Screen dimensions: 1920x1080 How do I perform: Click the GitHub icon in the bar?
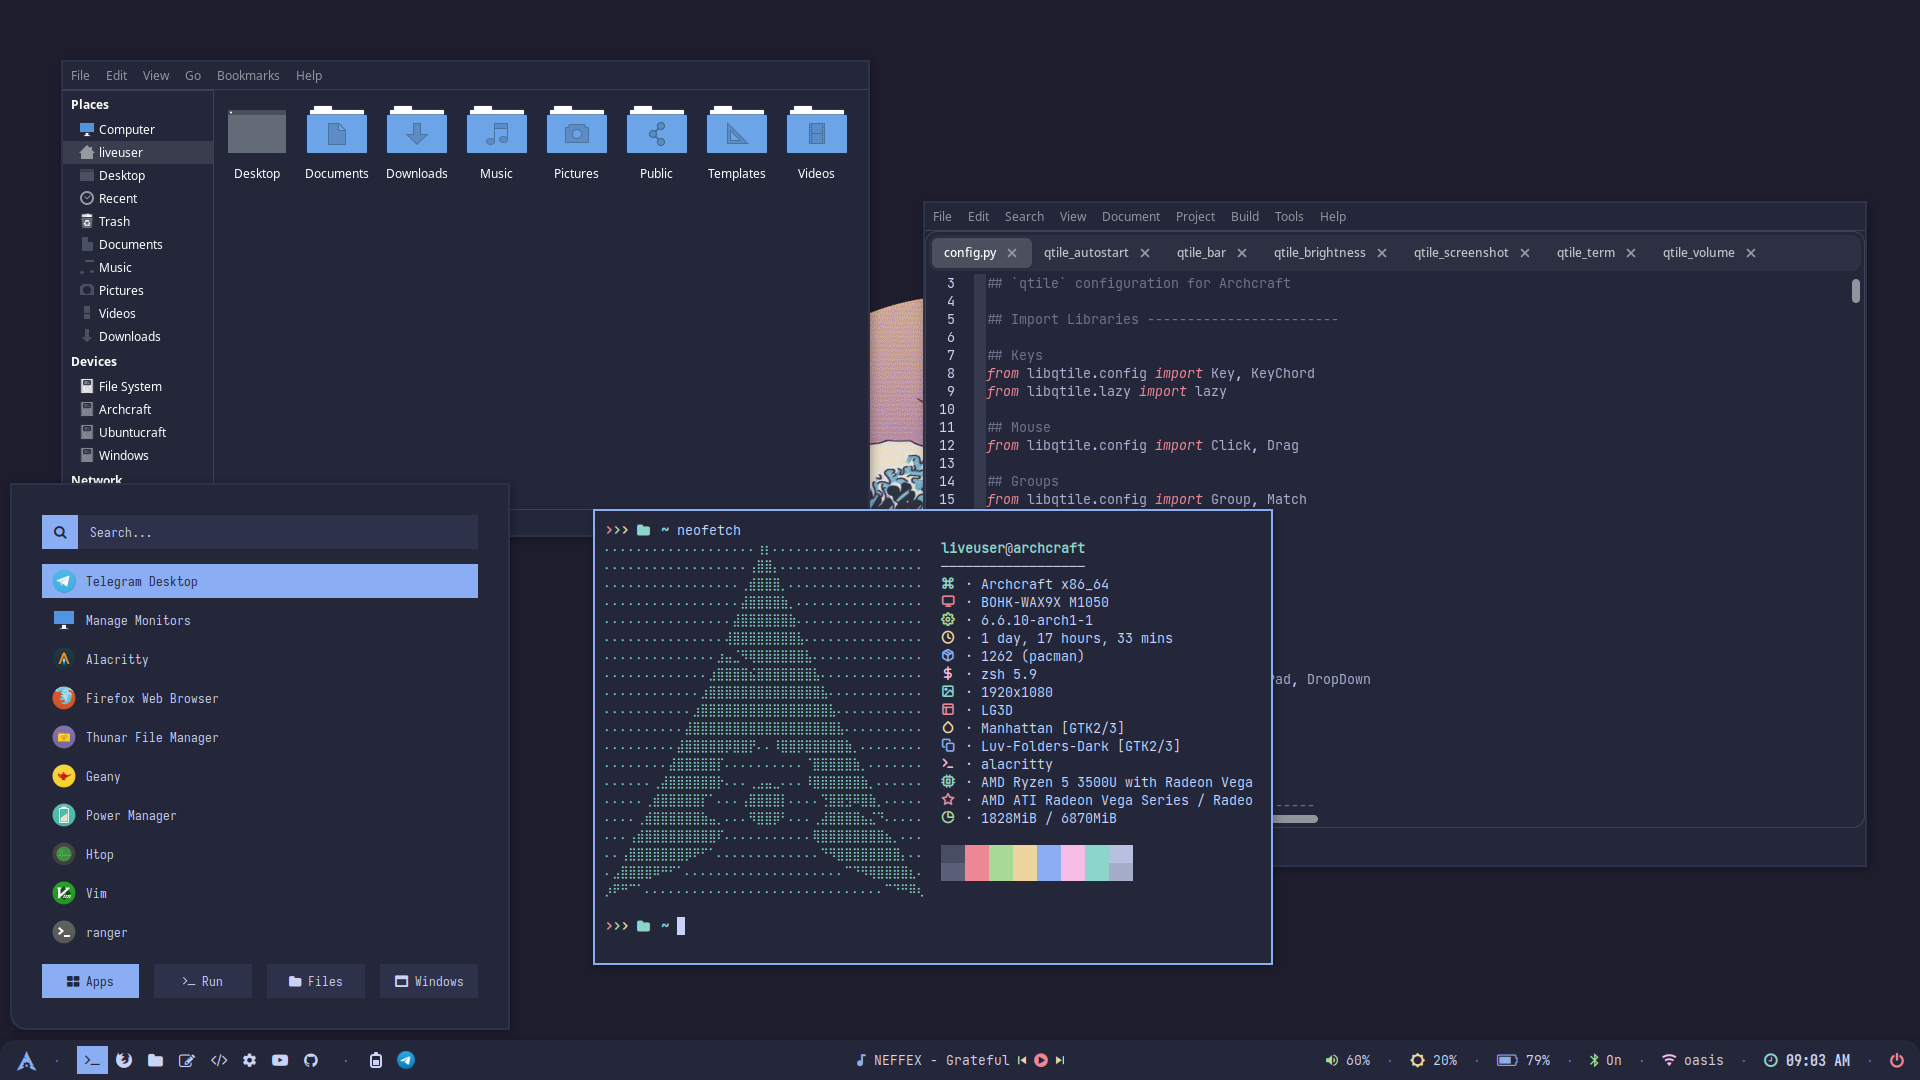click(x=311, y=1060)
